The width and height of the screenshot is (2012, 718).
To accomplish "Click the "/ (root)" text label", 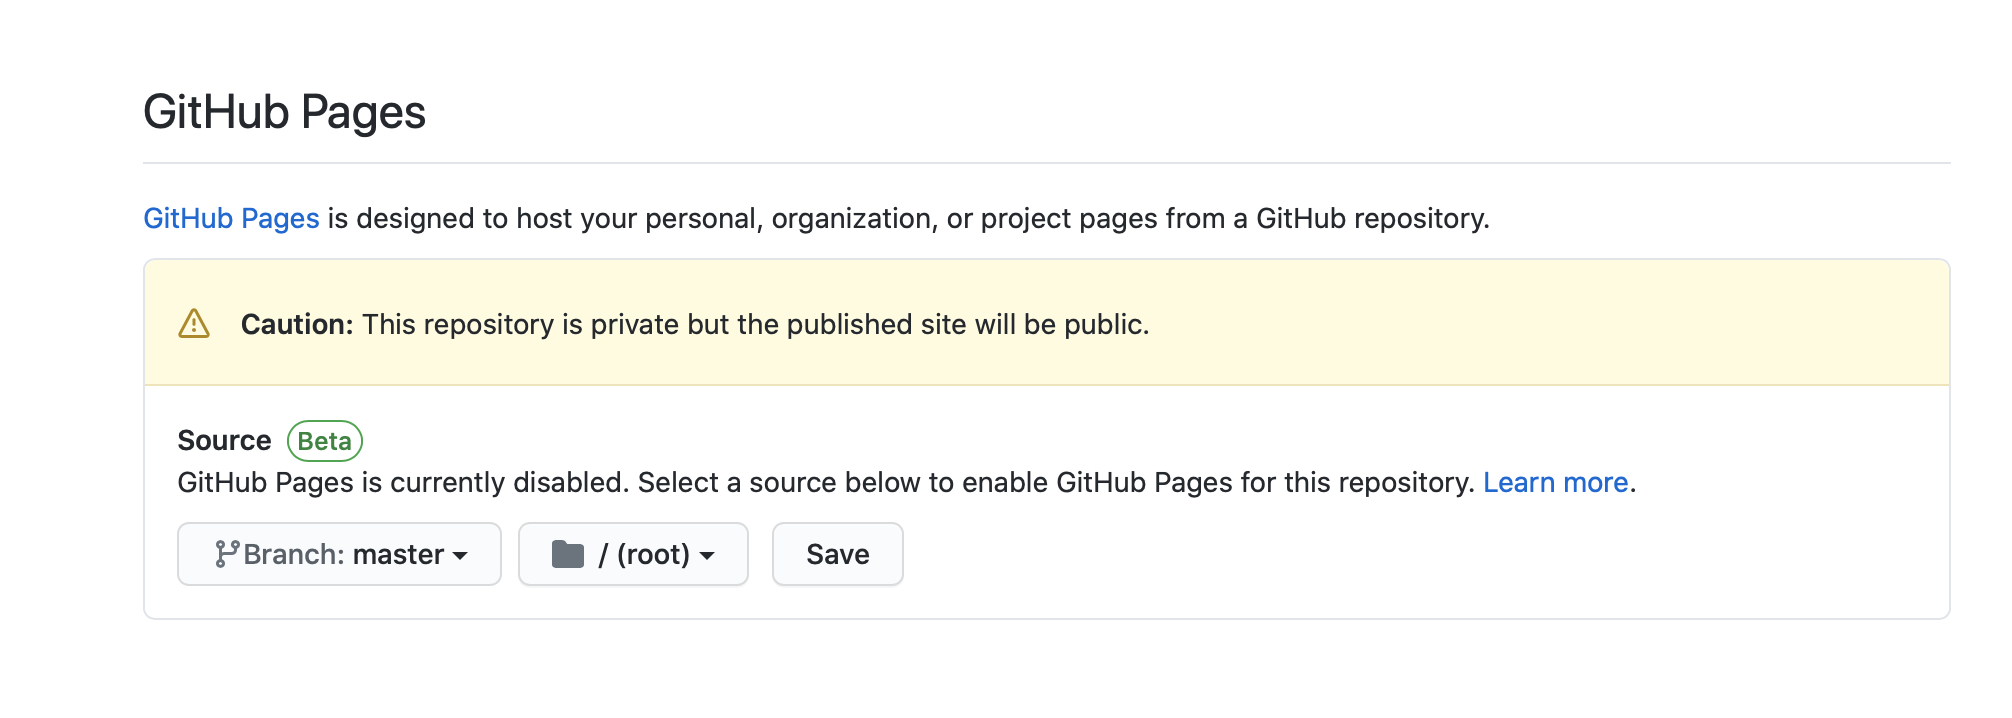I will tap(644, 554).
